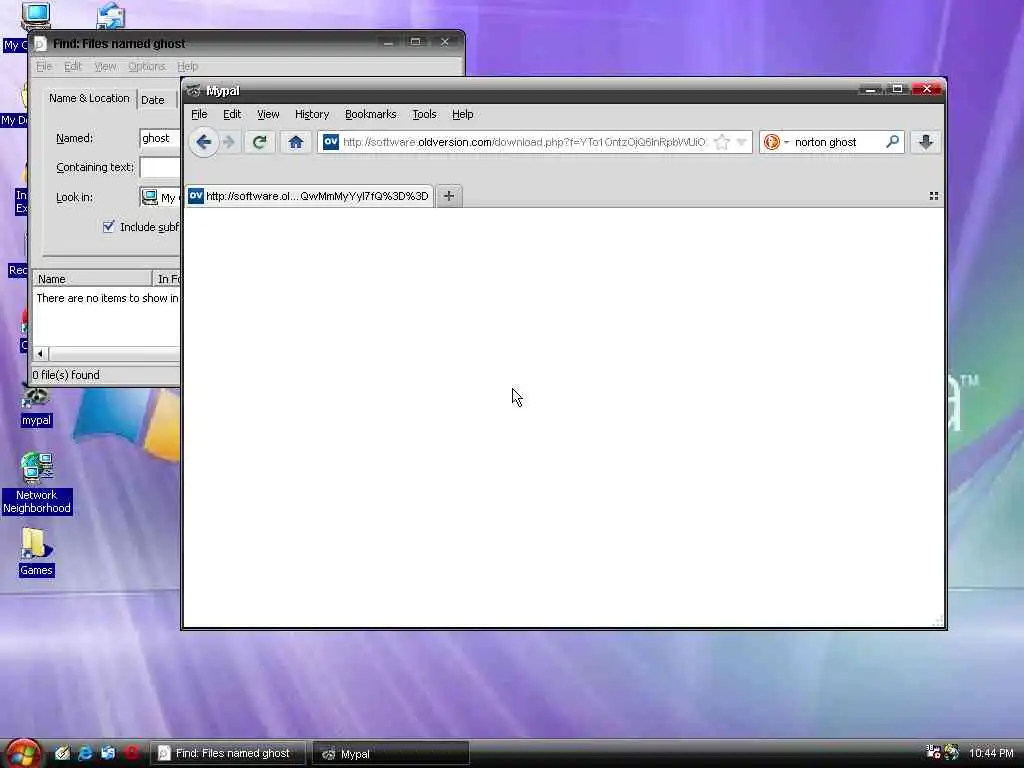Switch to the Date tab in Find
Image resolution: width=1024 pixels, height=768 pixels.
click(153, 100)
